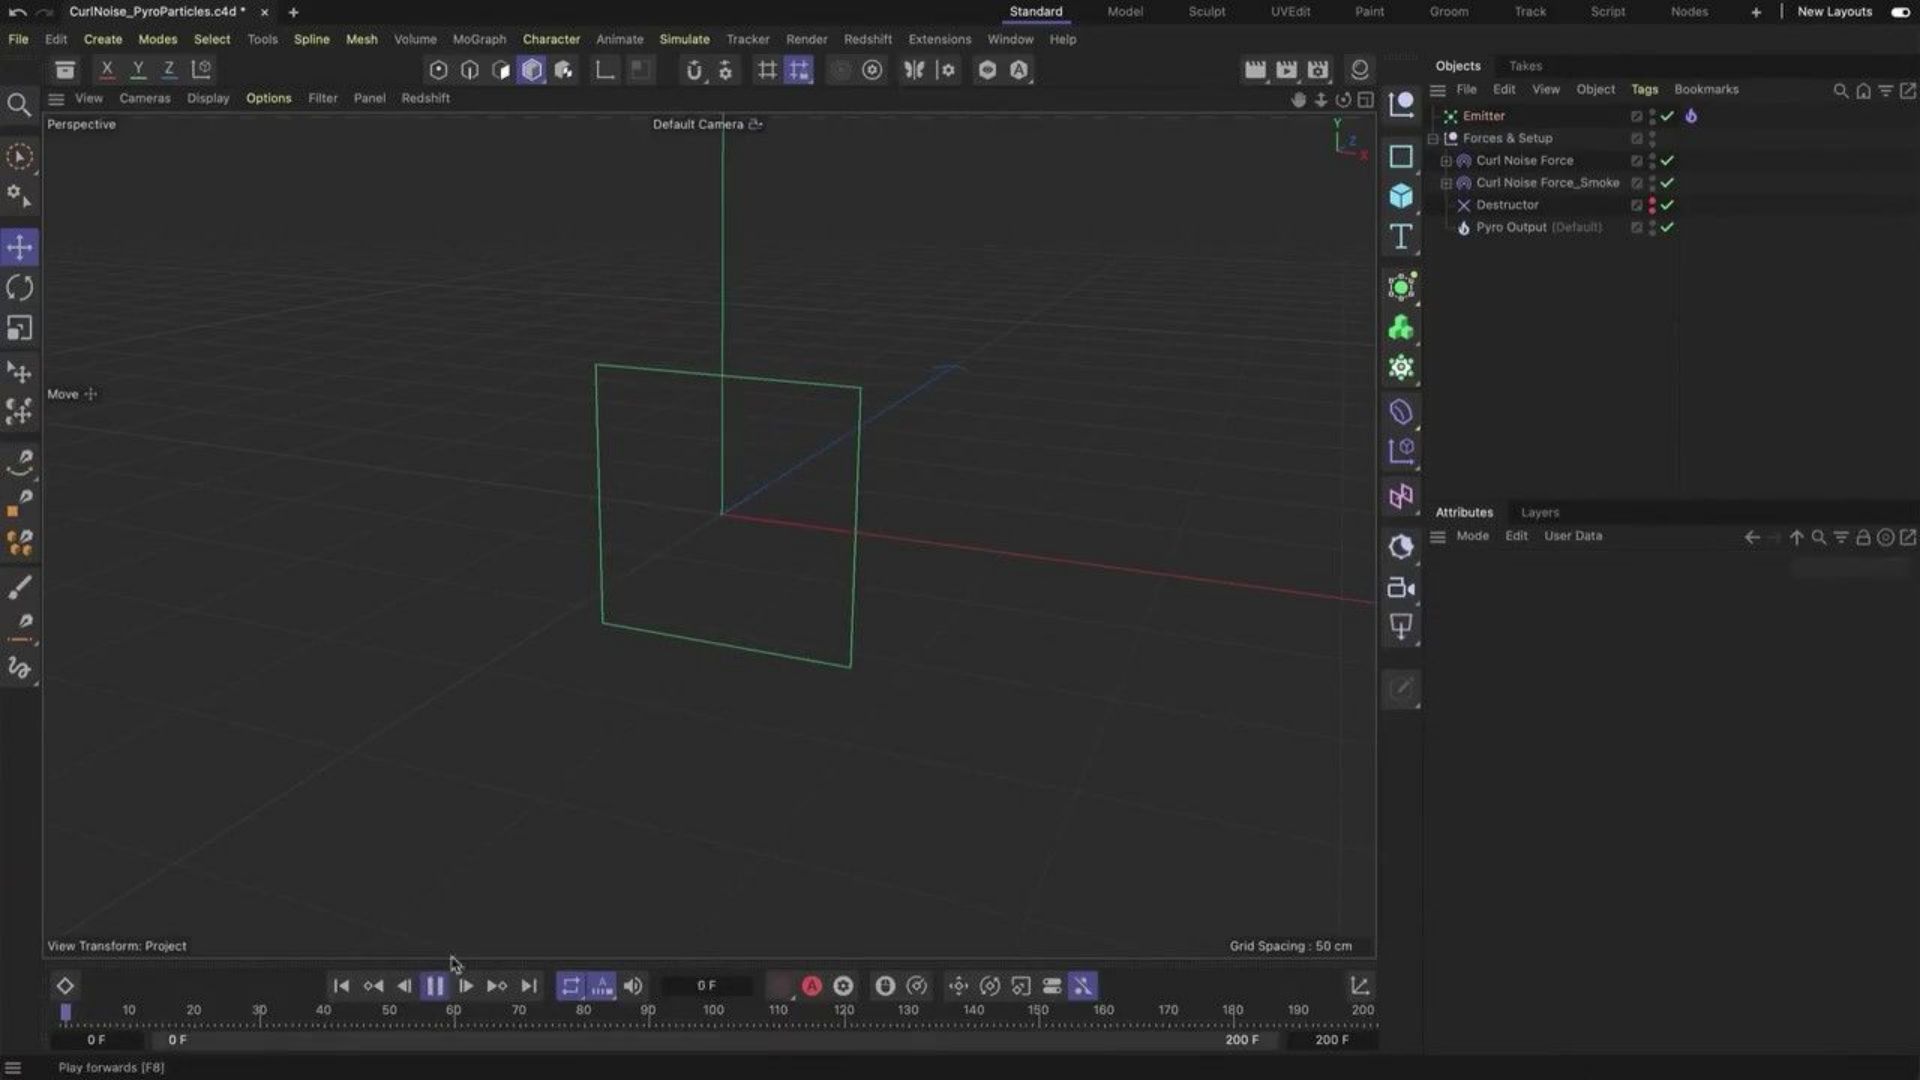Open Objects panel Tags menu

[x=1644, y=89]
